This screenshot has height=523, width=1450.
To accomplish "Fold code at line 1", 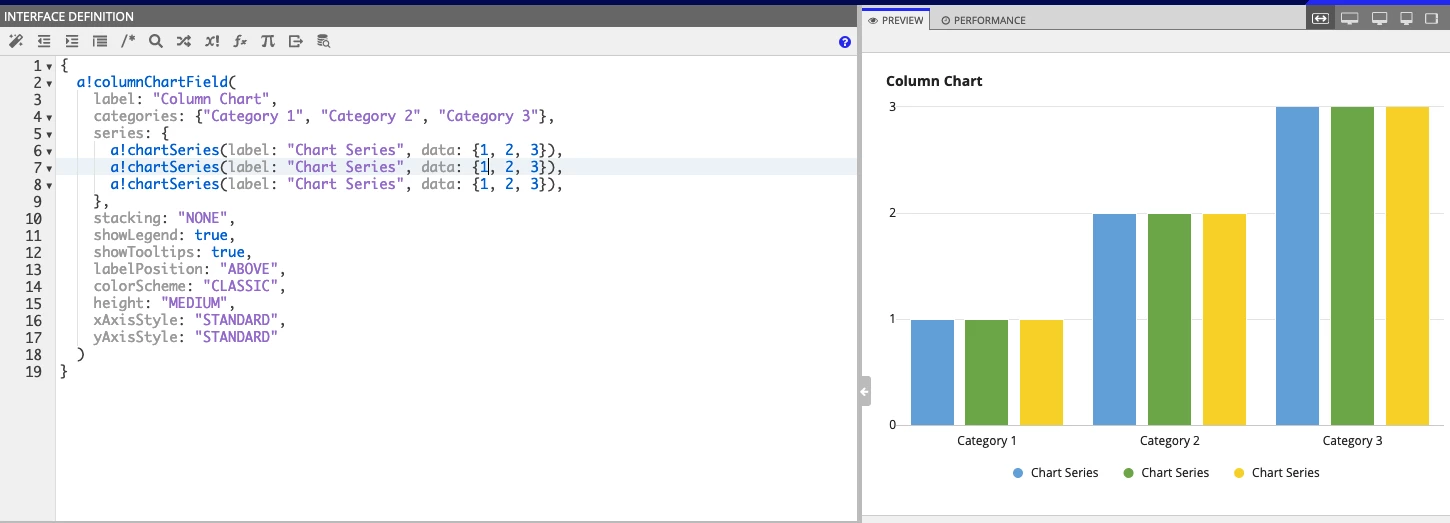I will click(x=50, y=66).
